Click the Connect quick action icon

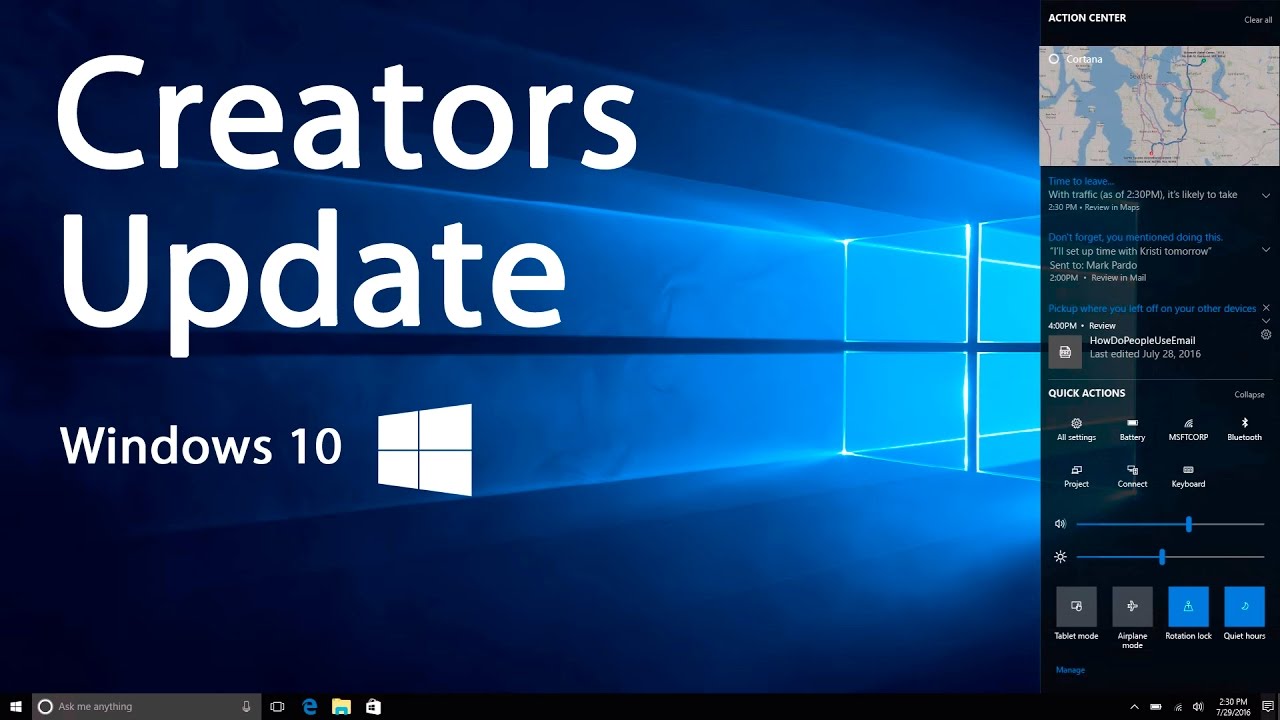pyautogui.click(x=1131, y=475)
